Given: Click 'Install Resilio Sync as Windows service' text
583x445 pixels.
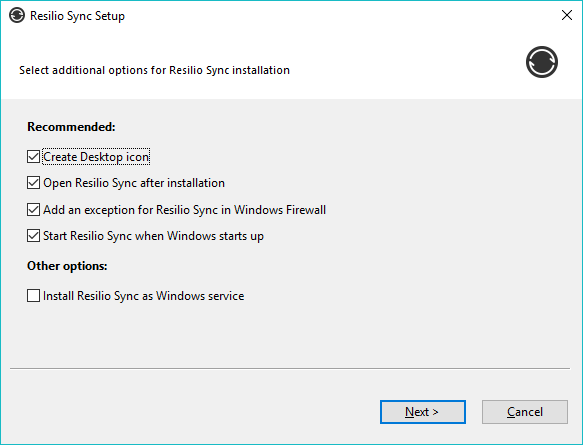Looking at the screenshot, I should (144, 296).
